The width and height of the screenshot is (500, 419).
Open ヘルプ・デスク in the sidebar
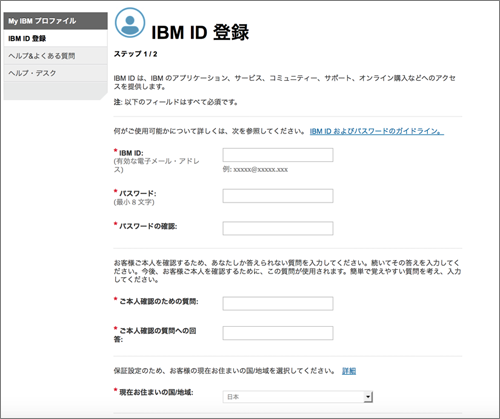pos(56,73)
